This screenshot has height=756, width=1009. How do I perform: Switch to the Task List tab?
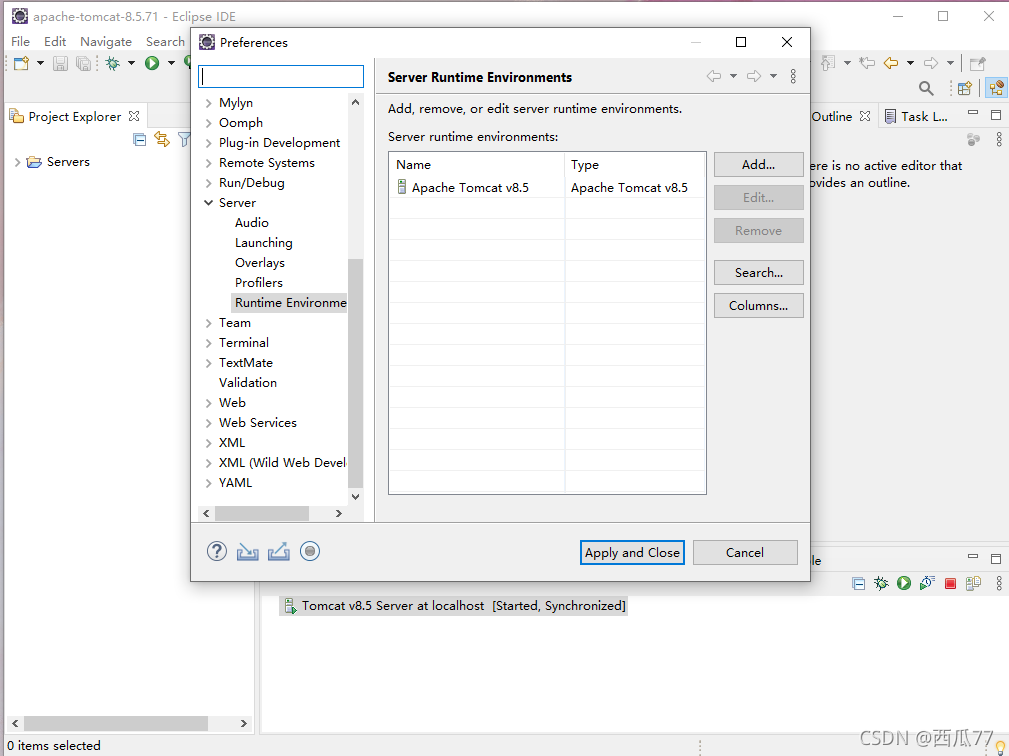click(x=916, y=116)
